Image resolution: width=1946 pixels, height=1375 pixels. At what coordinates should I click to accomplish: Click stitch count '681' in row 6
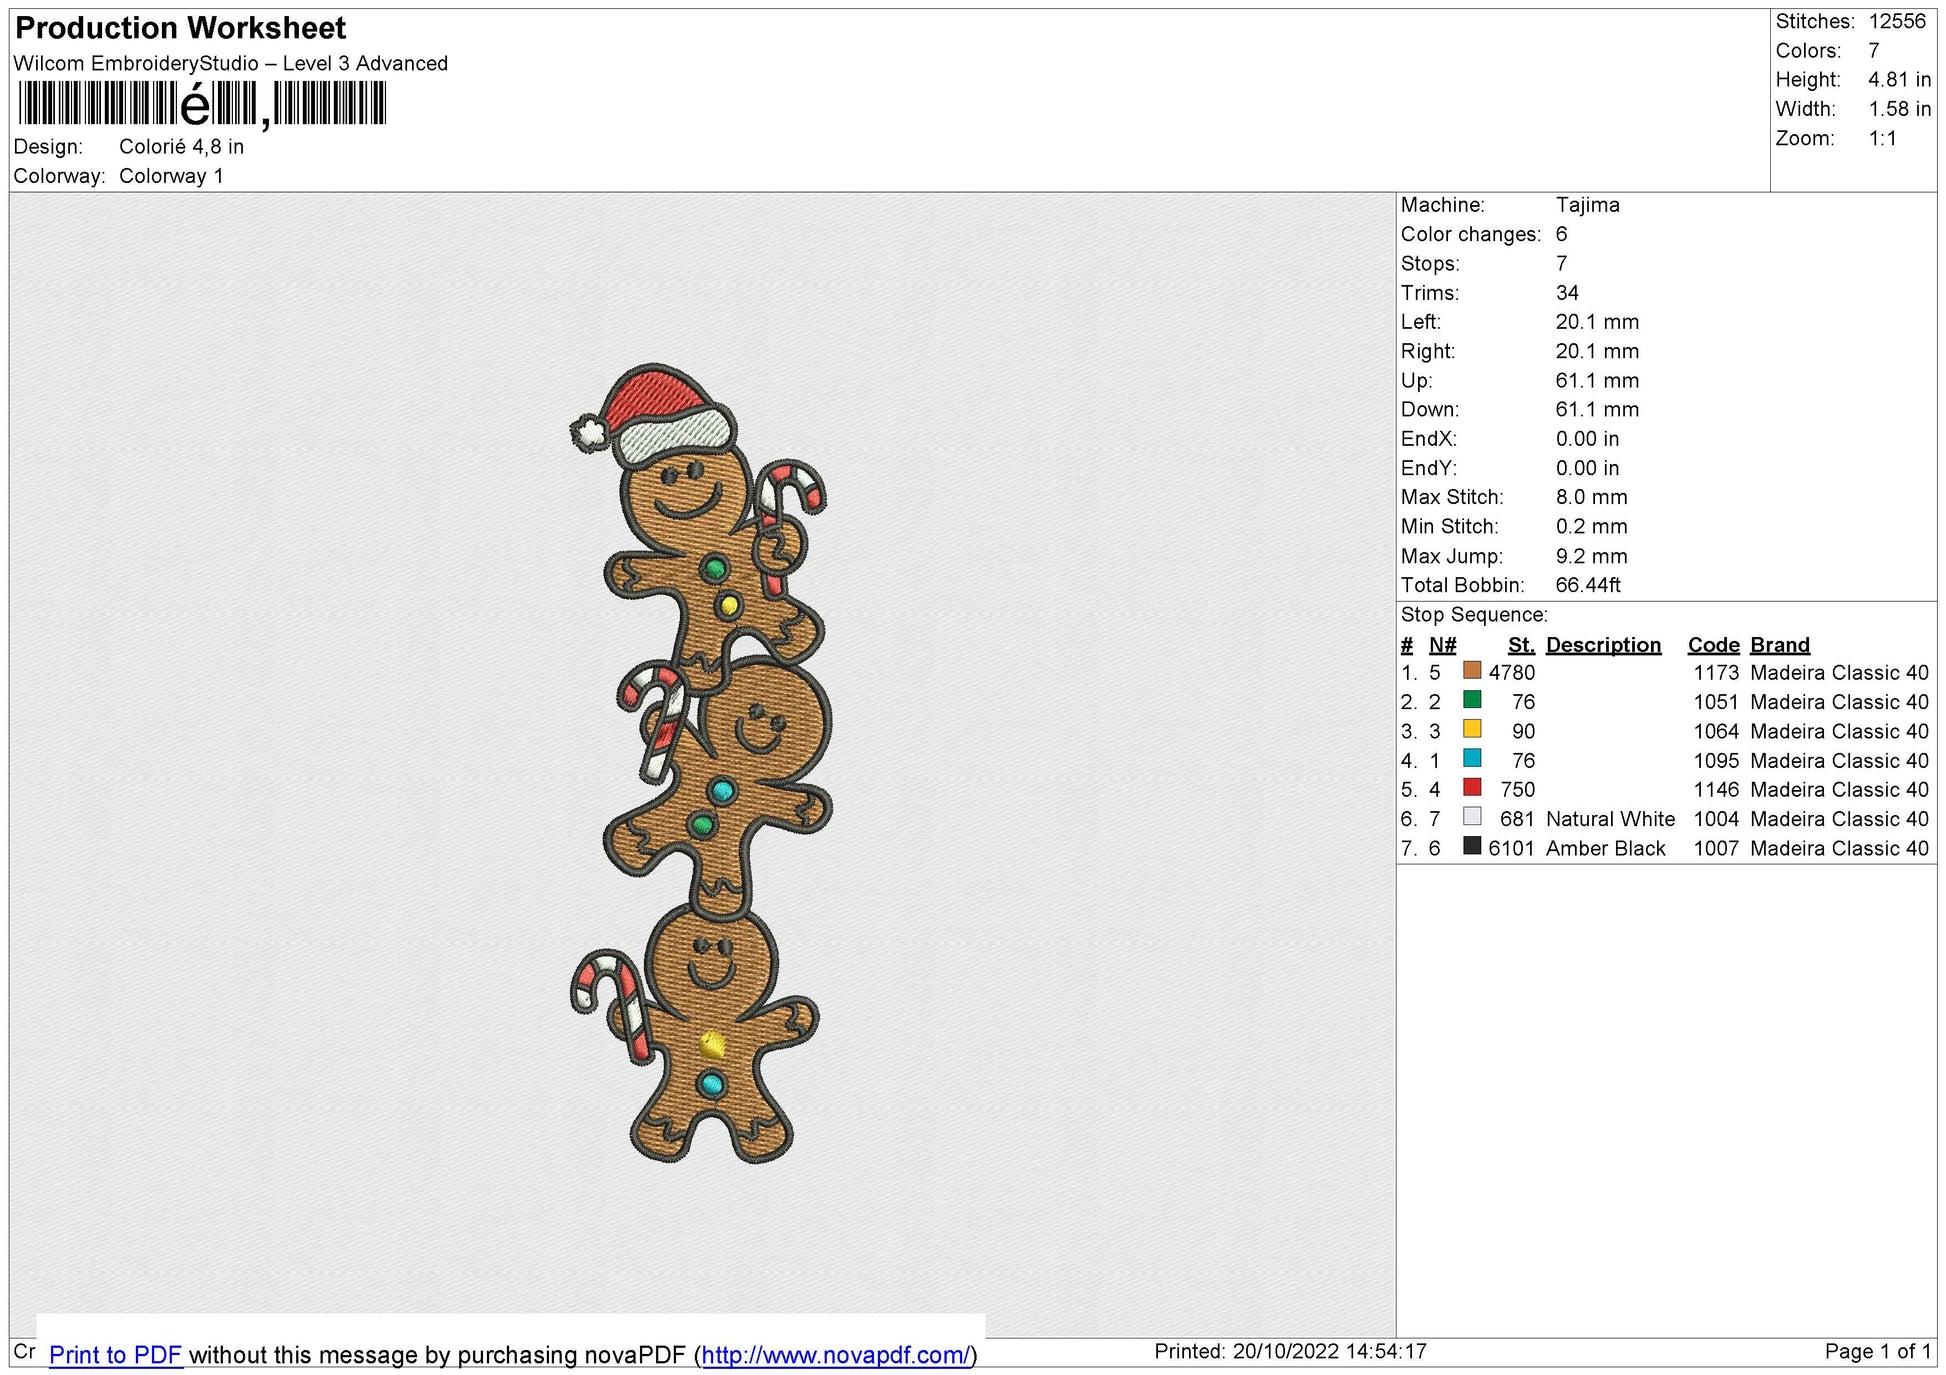click(1517, 819)
